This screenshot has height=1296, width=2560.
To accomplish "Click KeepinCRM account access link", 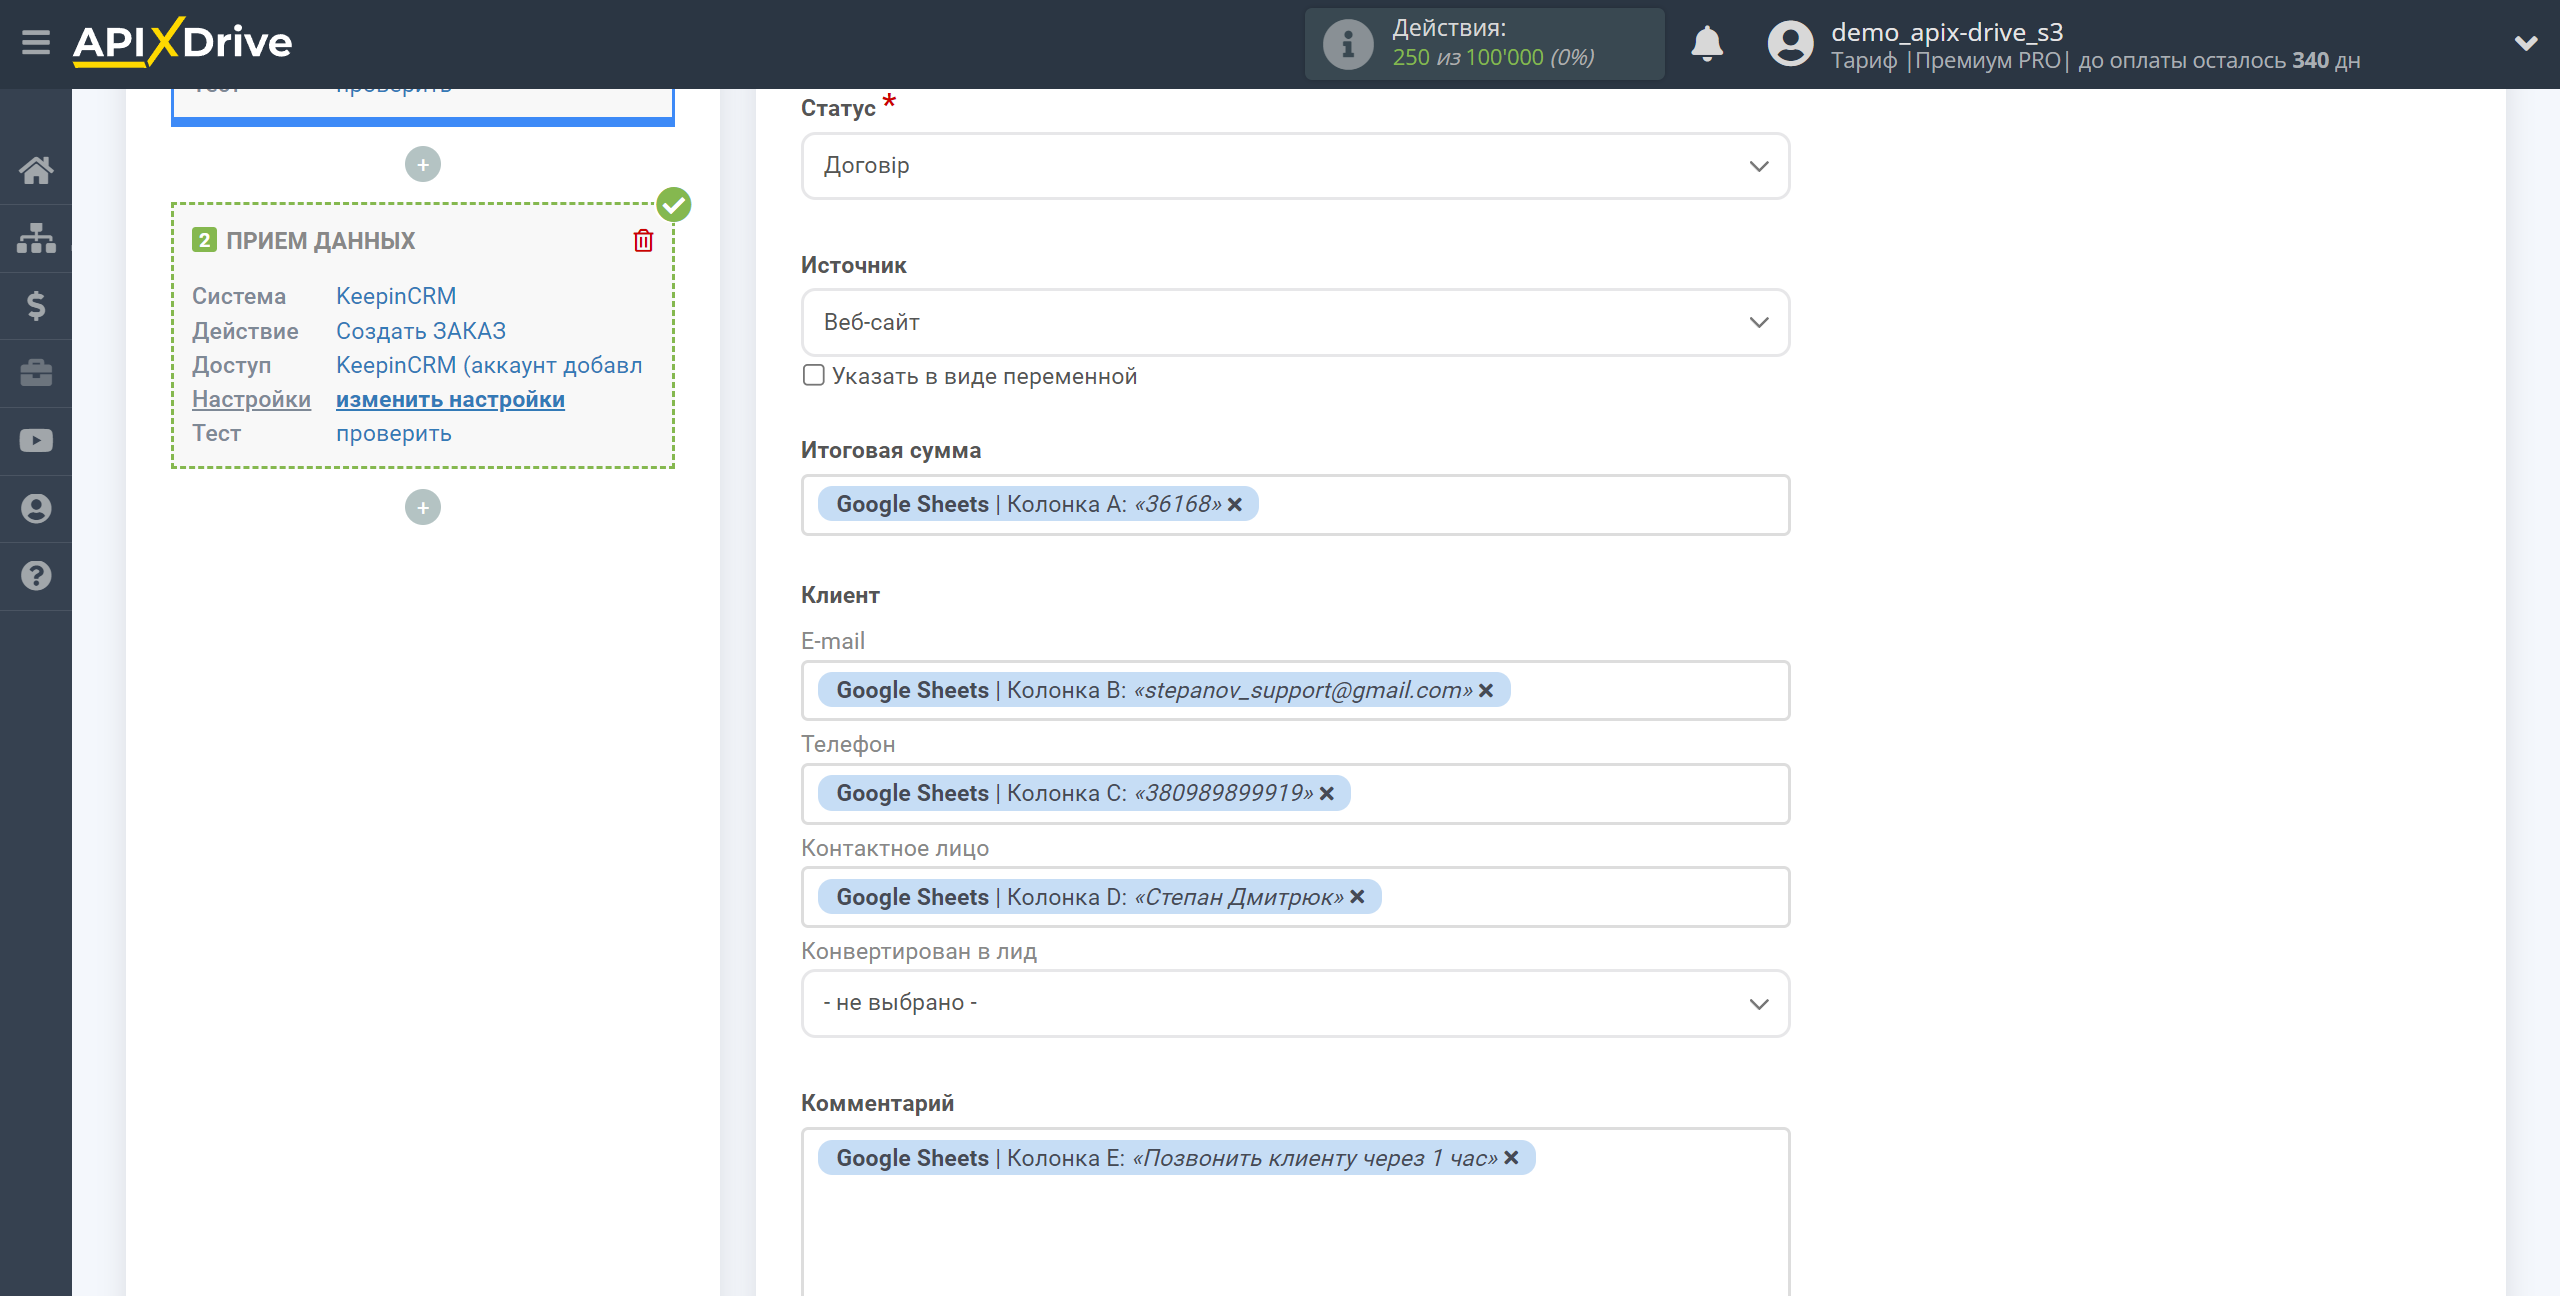I will [x=489, y=365].
